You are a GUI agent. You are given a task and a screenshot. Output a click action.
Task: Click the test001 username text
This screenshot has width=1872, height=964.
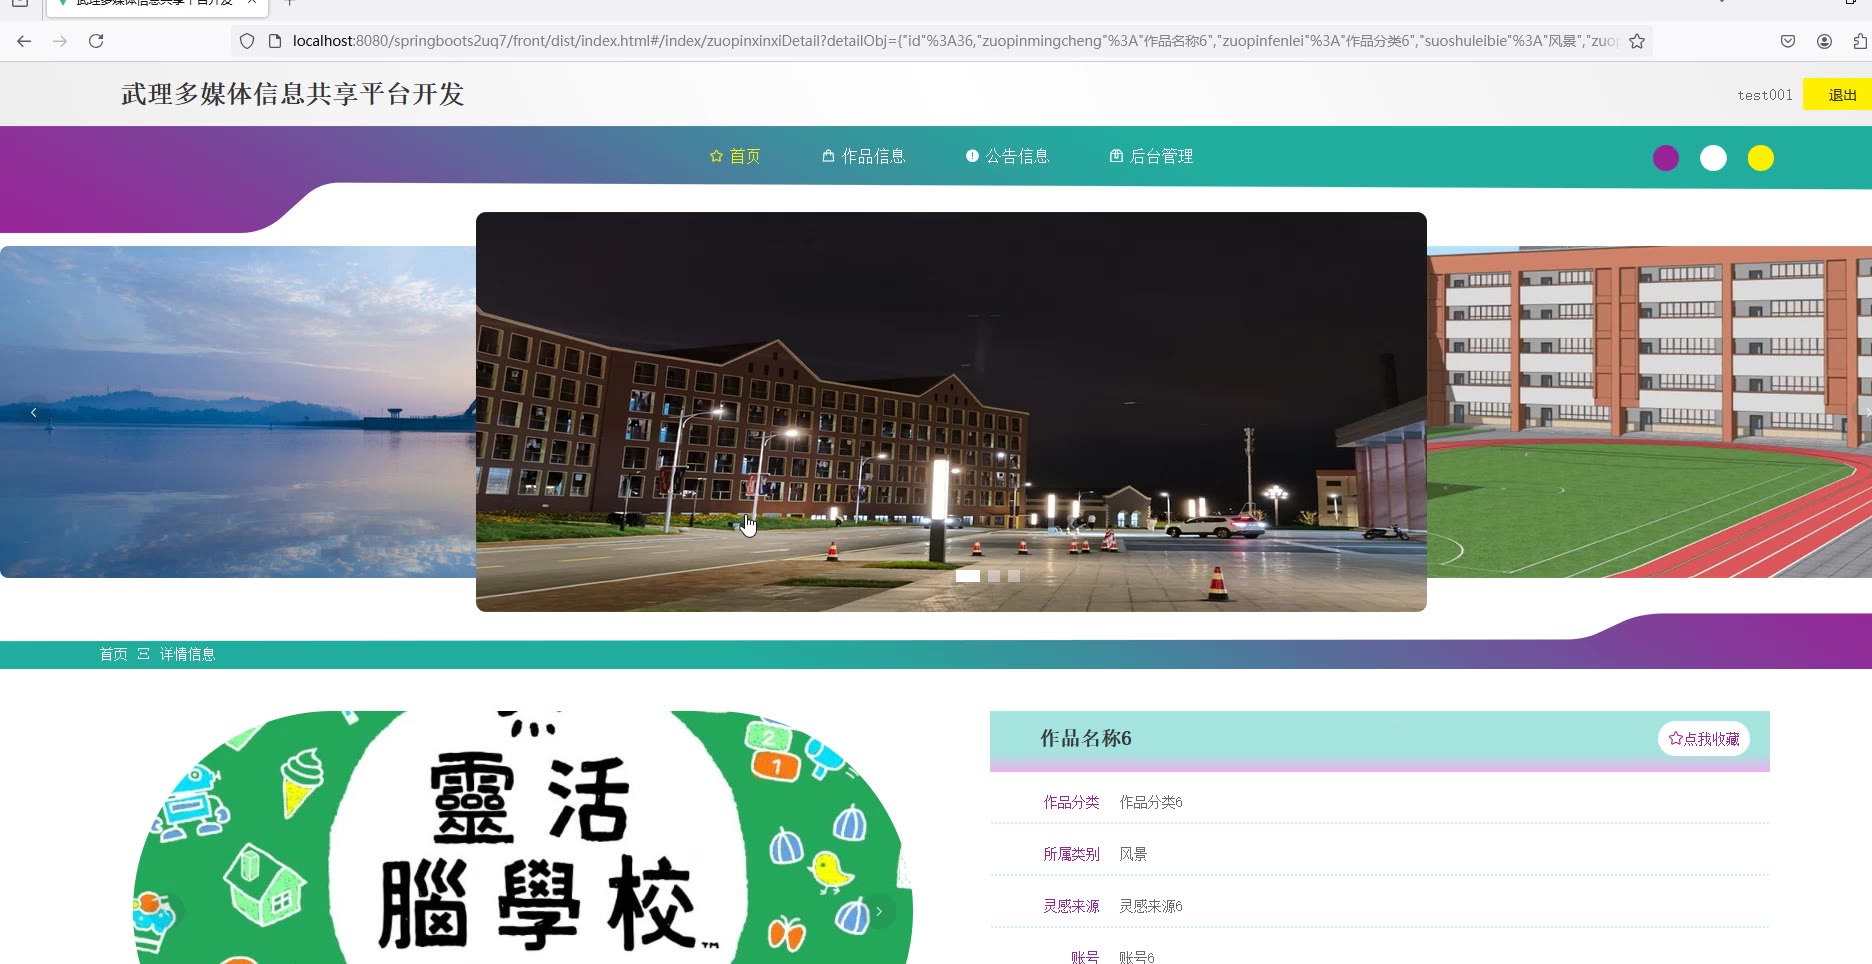pyautogui.click(x=1765, y=95)
